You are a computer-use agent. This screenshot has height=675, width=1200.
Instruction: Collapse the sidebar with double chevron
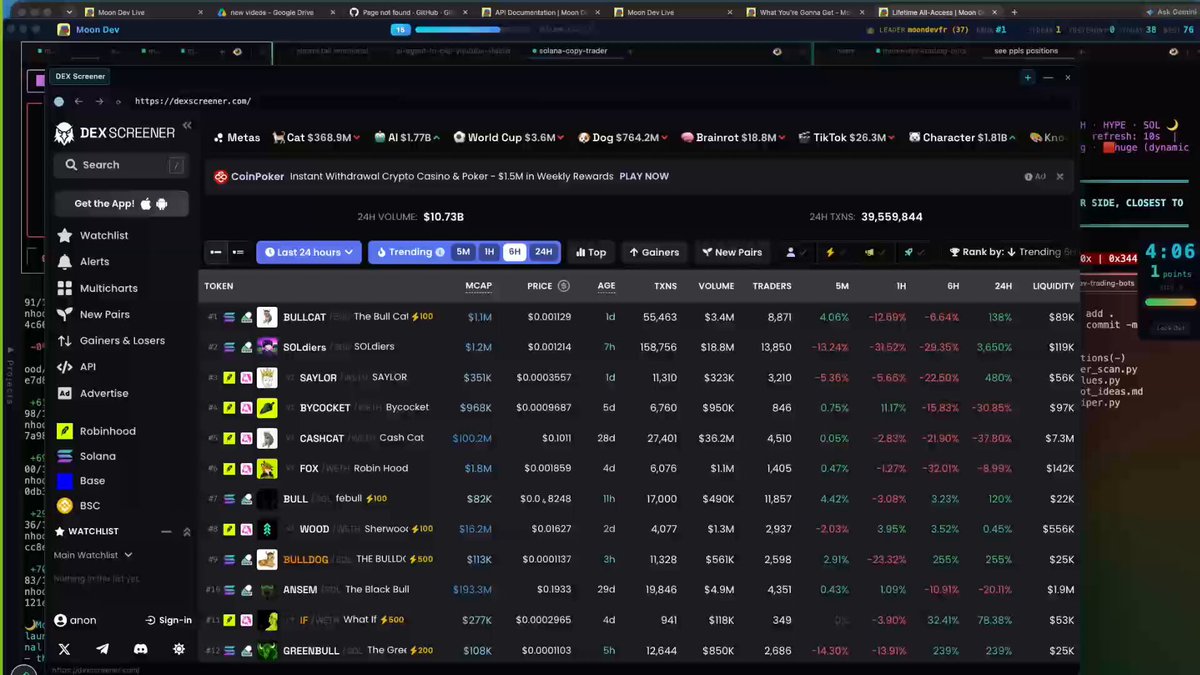[x=187, y=125]
